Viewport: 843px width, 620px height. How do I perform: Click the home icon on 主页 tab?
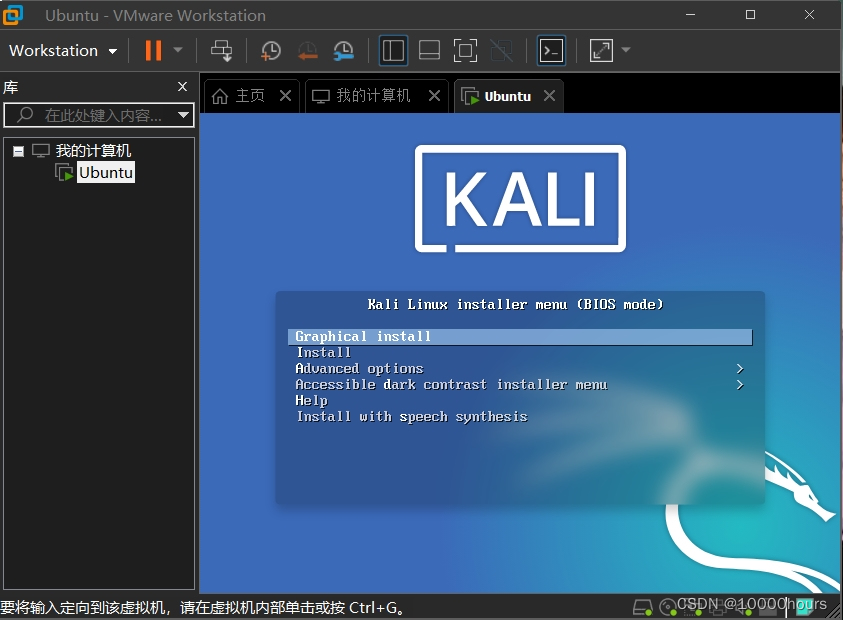[x=219, y=96]
